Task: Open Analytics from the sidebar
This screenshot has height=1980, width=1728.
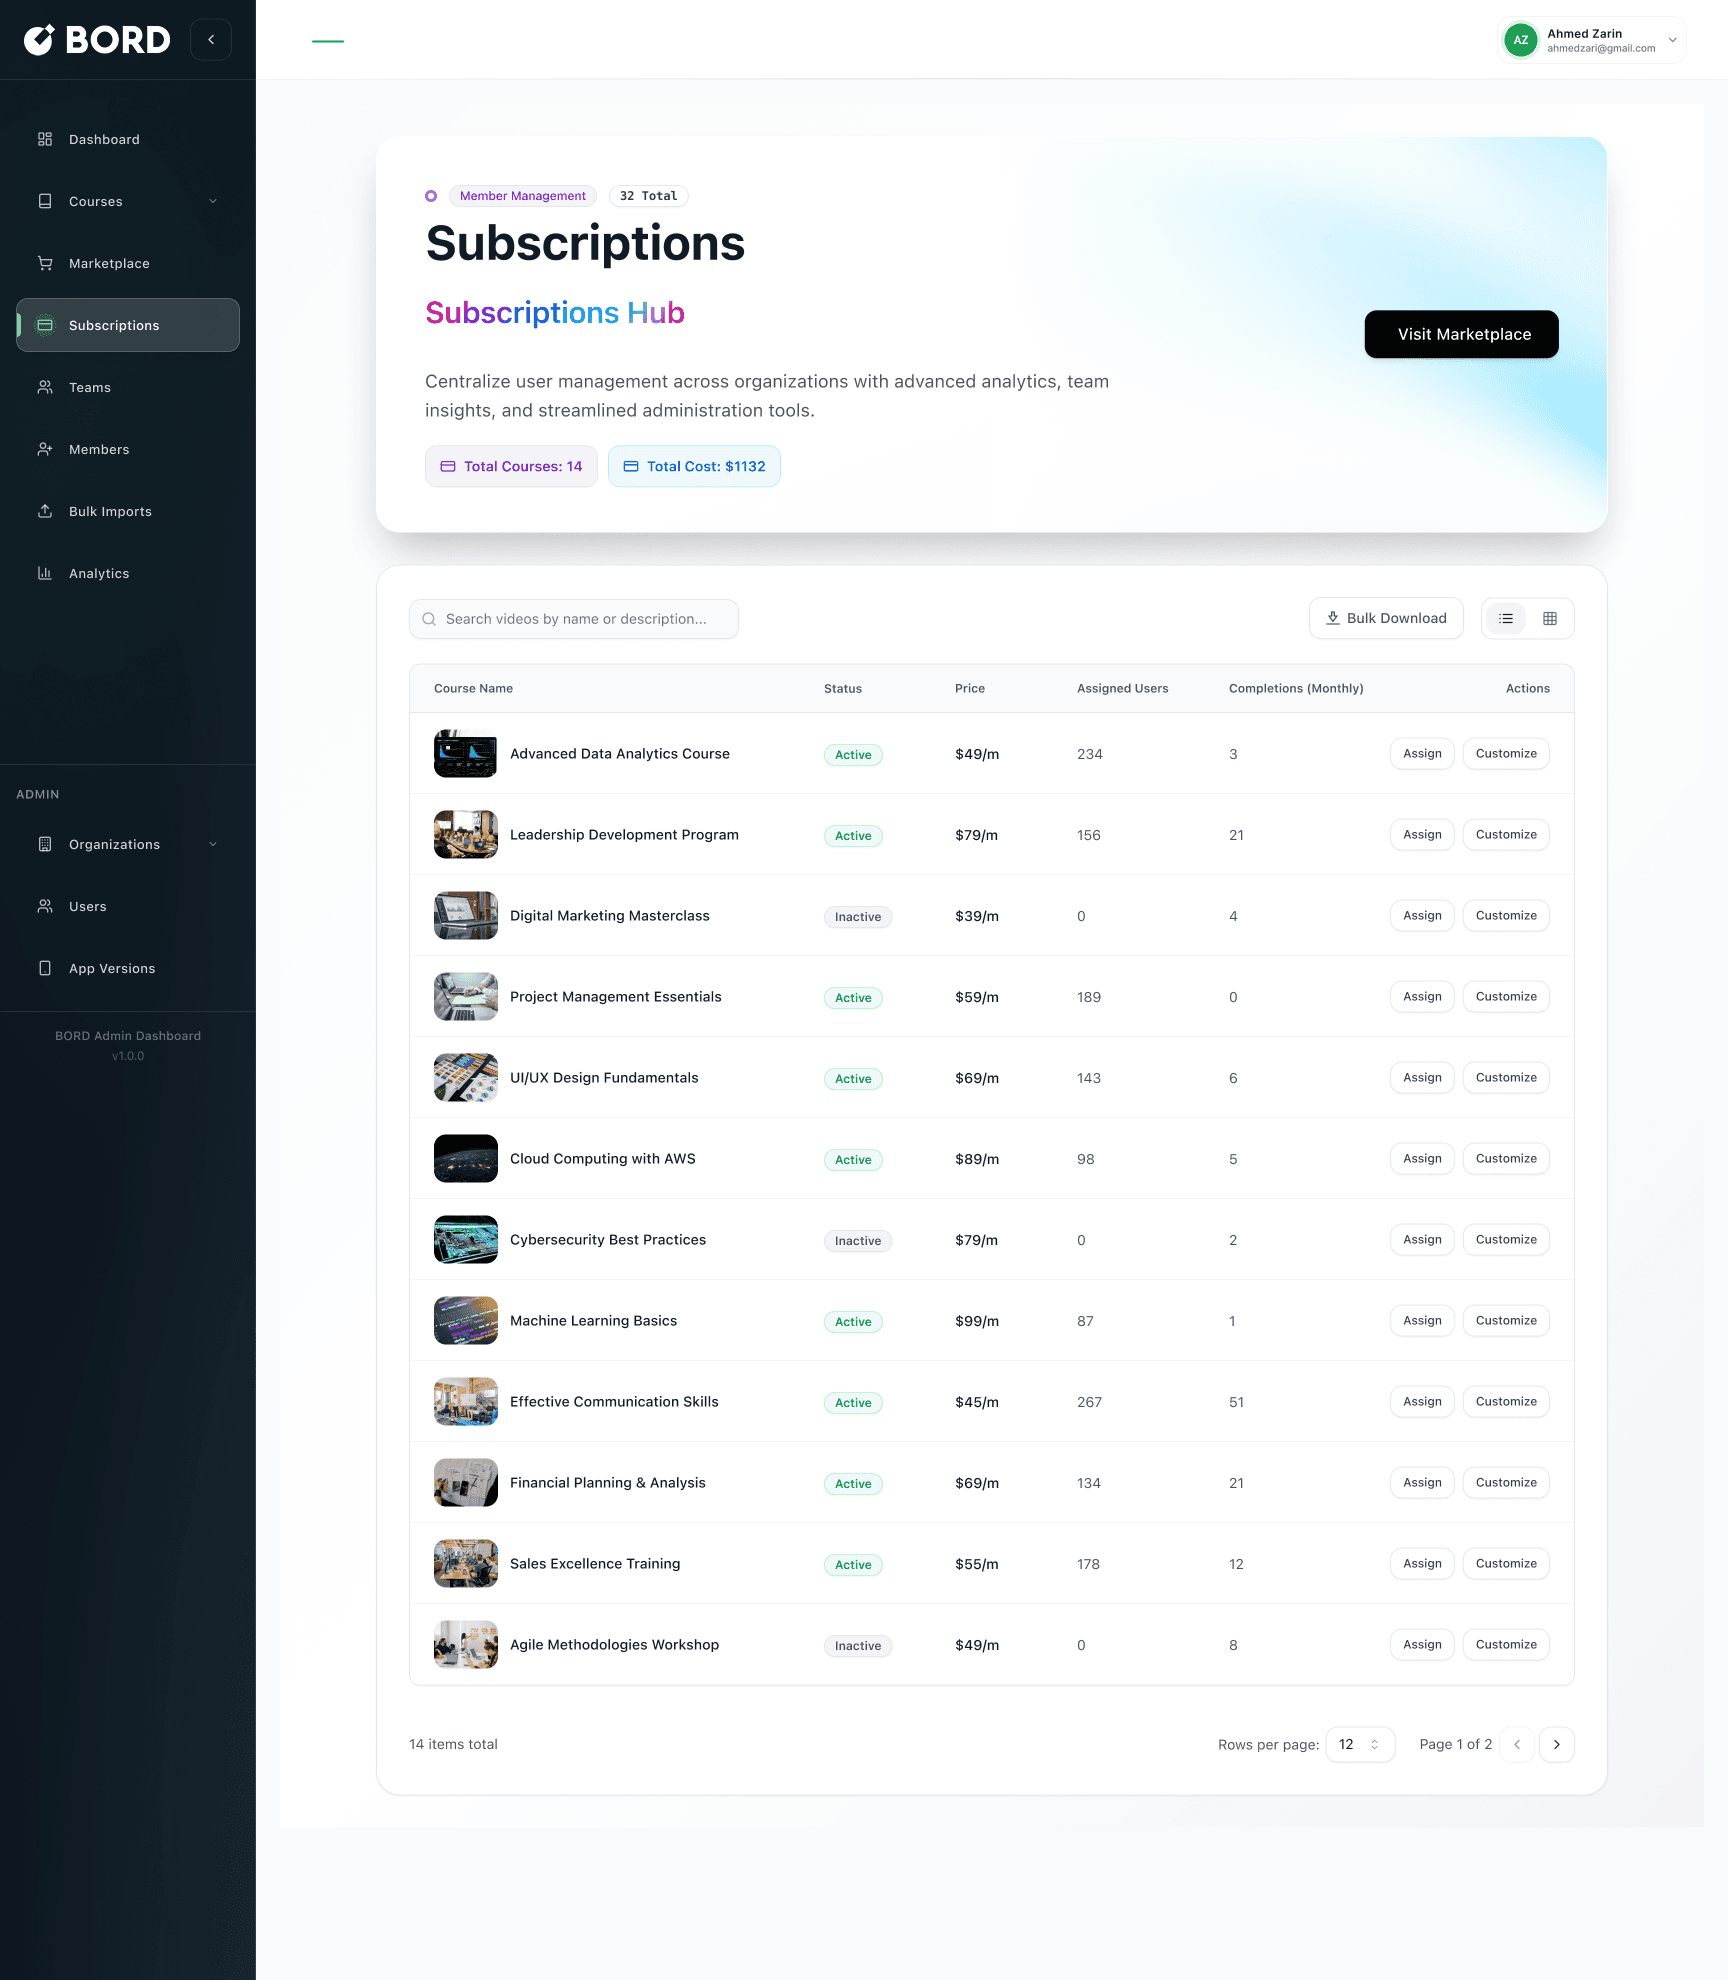Action: pos(128,573)
